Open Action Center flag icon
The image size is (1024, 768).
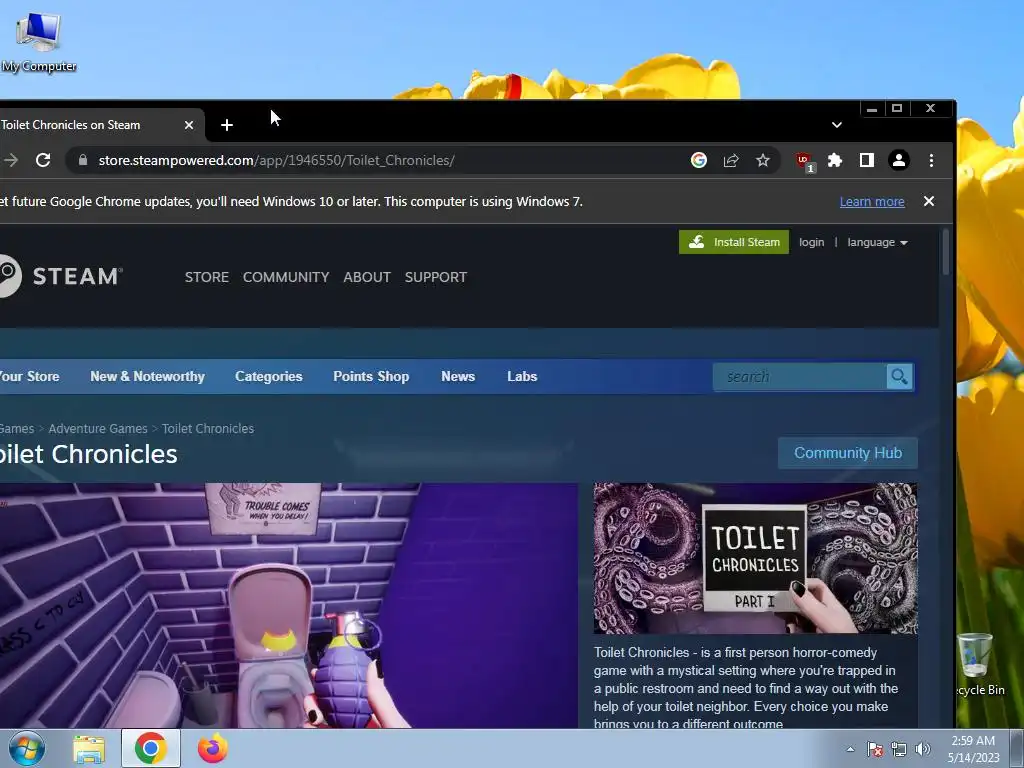click(x=875, y=749)
